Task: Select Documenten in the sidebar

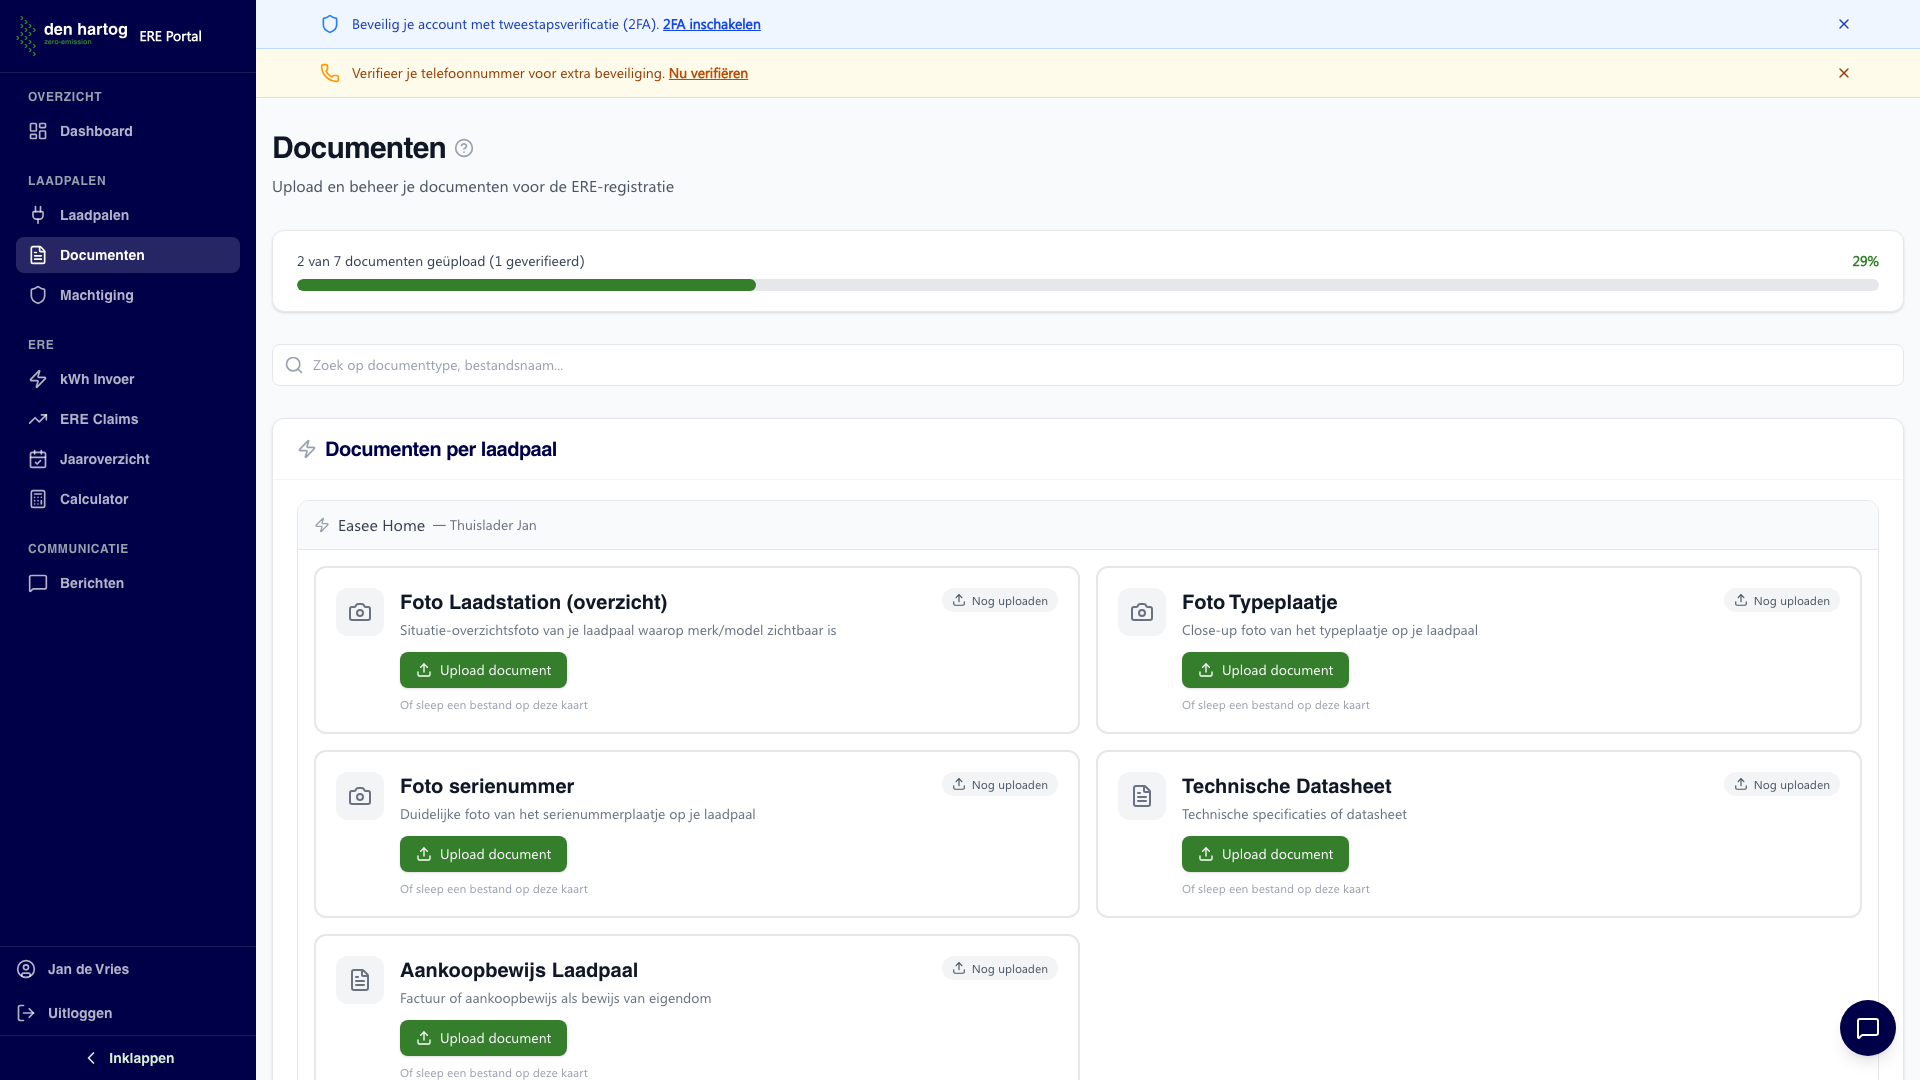Action: pyautogui.click(x=128, y=255)
